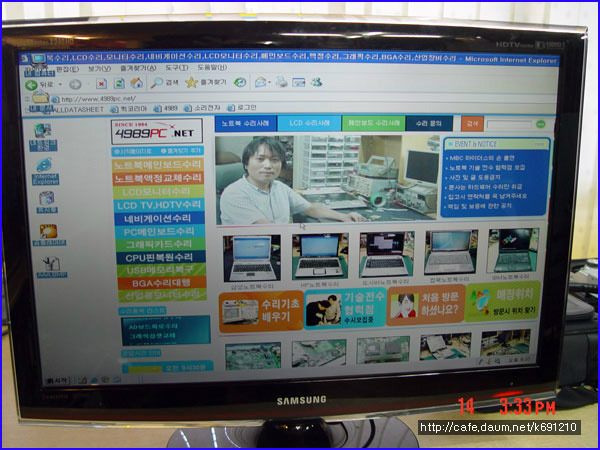Screen dimensions: 600x450
Task: Open the Messenger people icon
Action: click(x=316, y=82)
